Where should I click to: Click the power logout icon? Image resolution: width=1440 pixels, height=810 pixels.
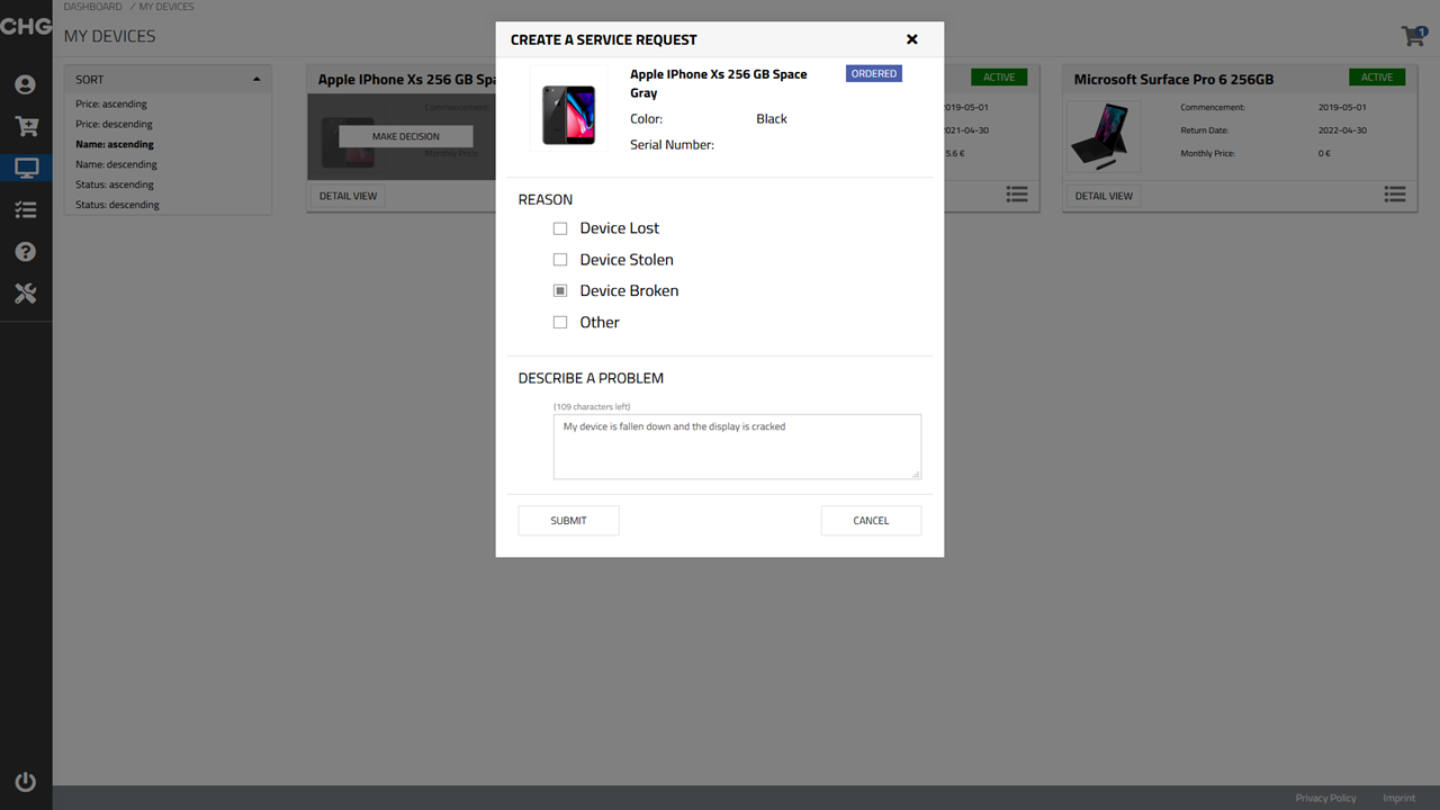pos(25,782)
